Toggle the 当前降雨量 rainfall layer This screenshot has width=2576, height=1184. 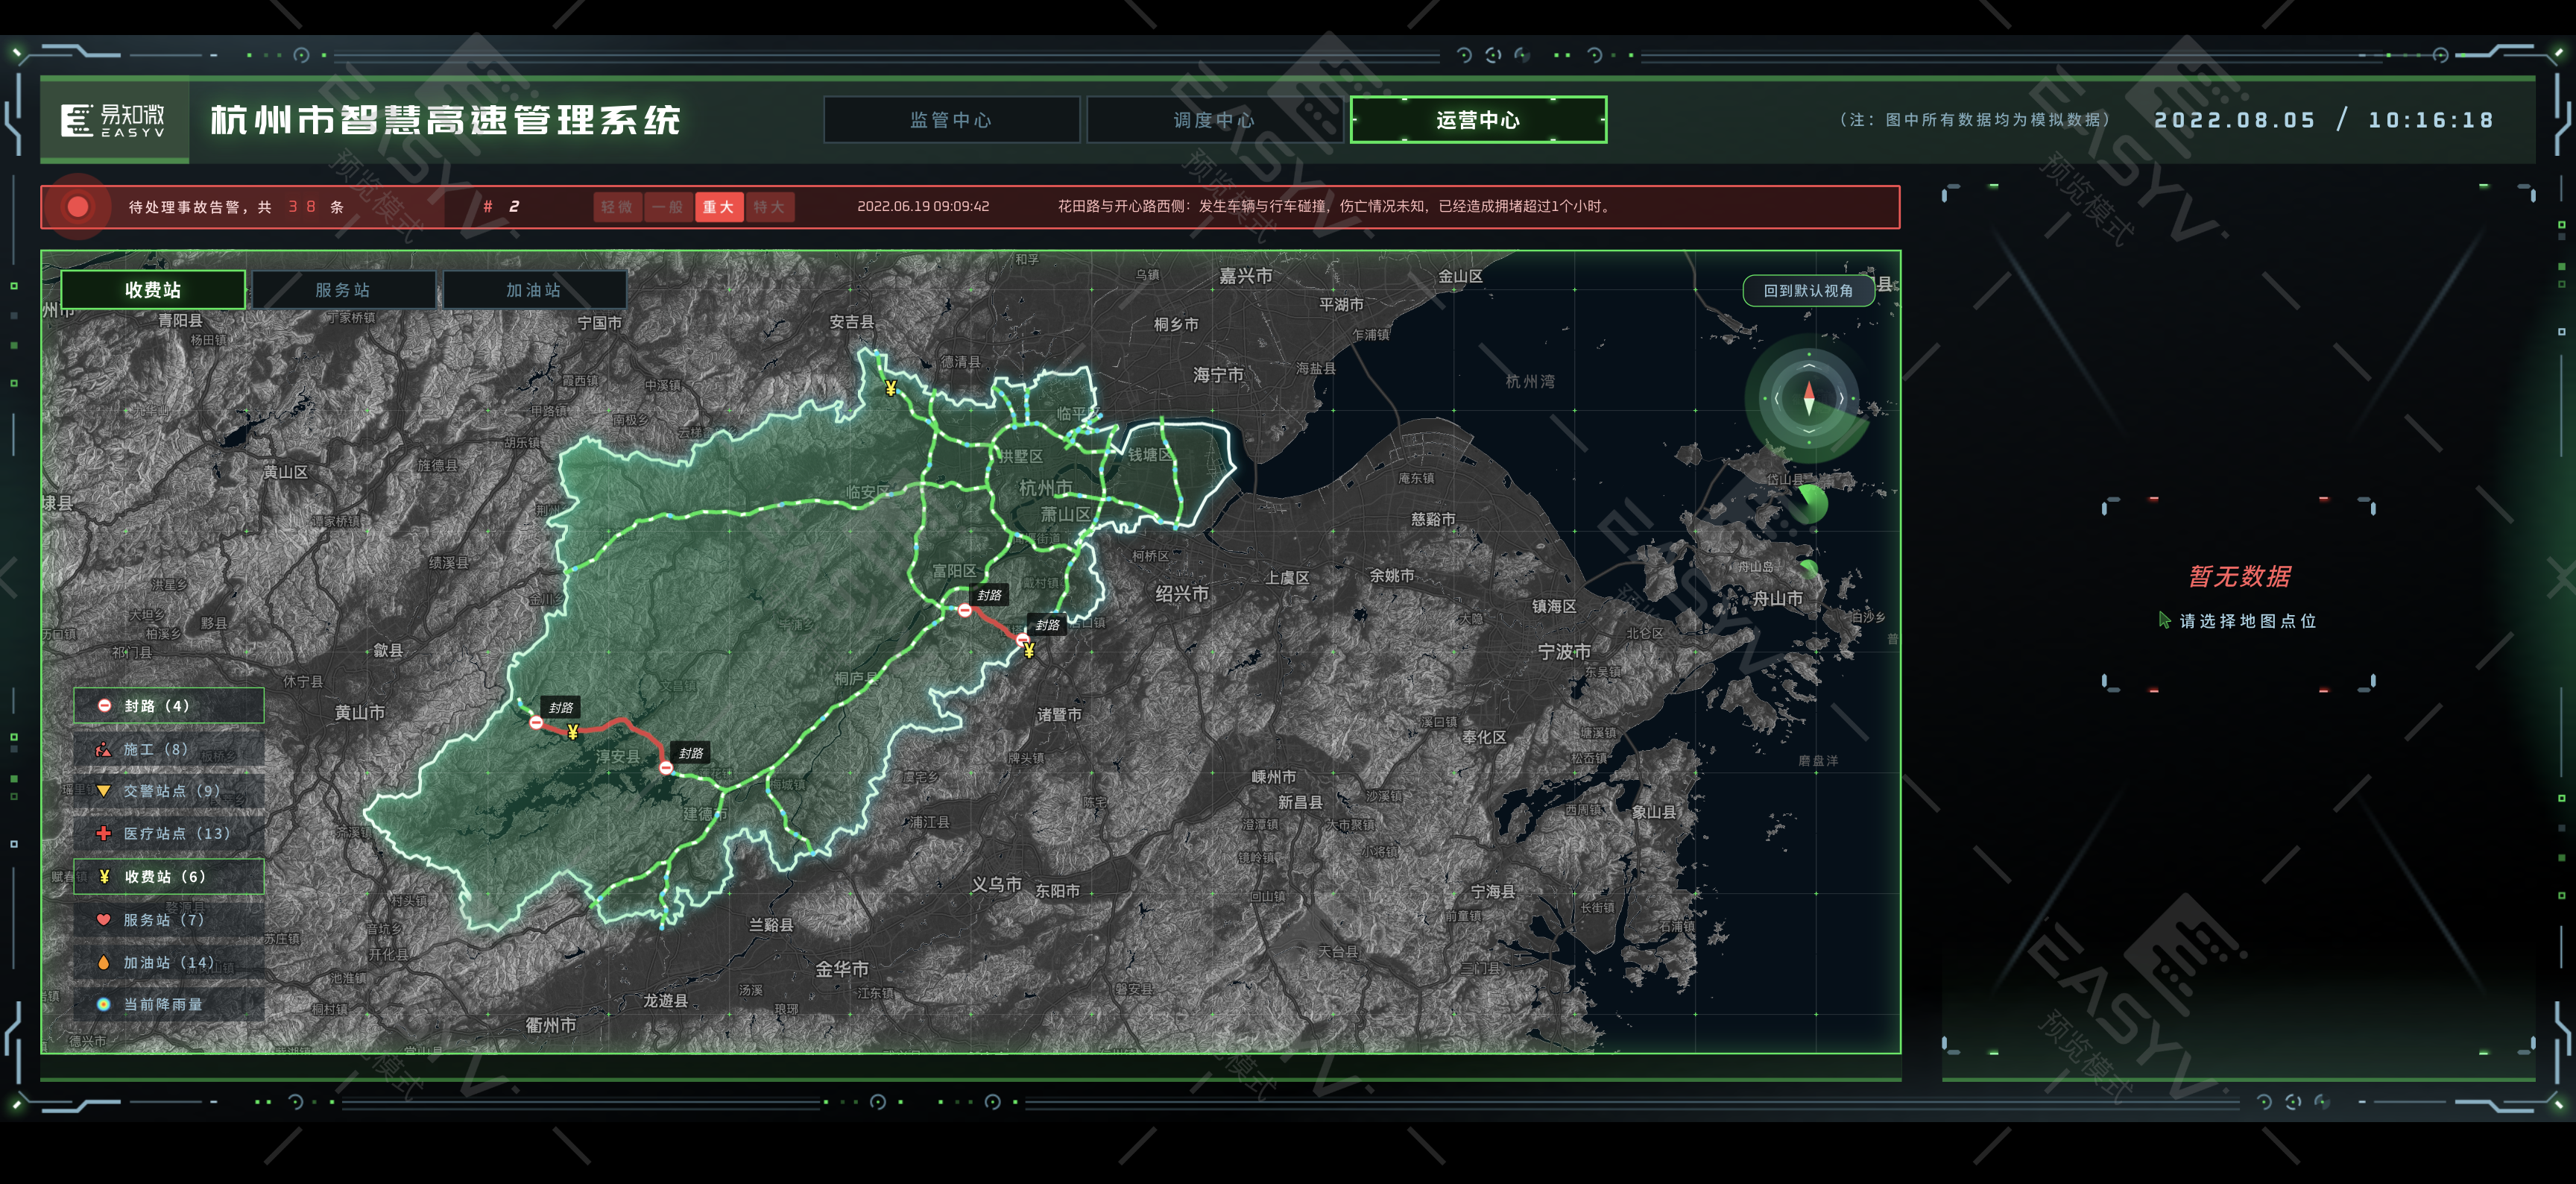pos(168,1004)
